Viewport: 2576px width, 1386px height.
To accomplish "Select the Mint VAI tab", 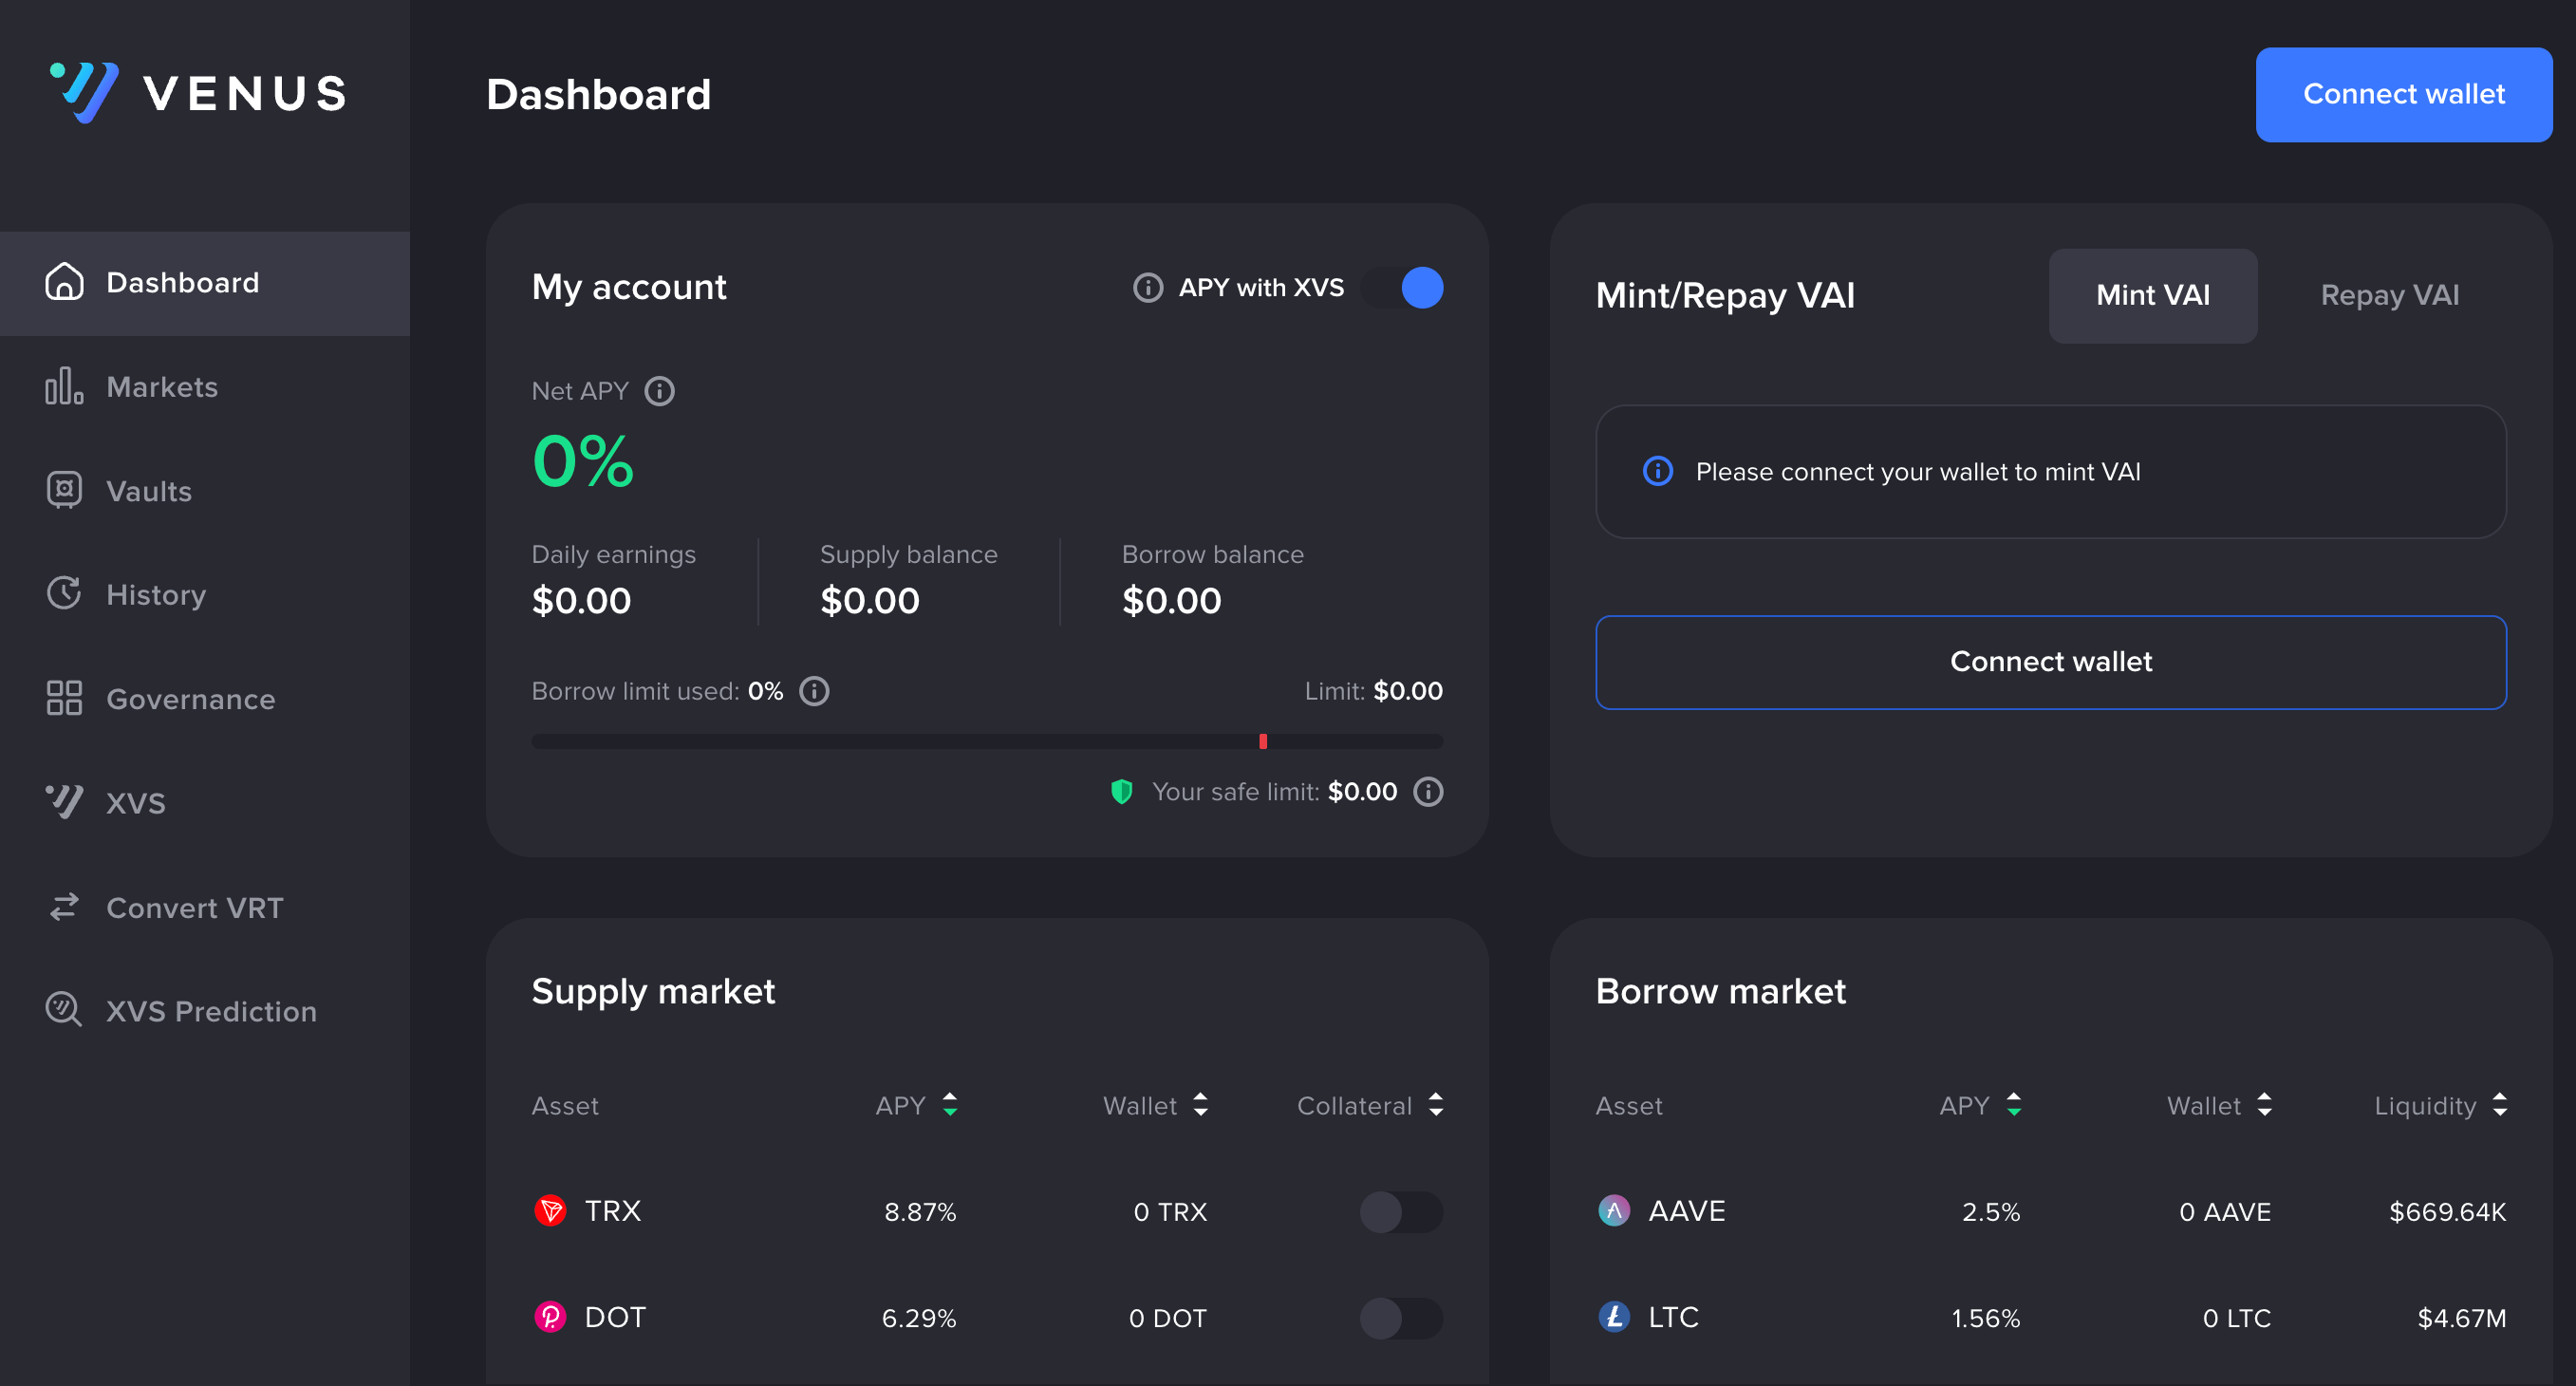I will coord(2152,295).
